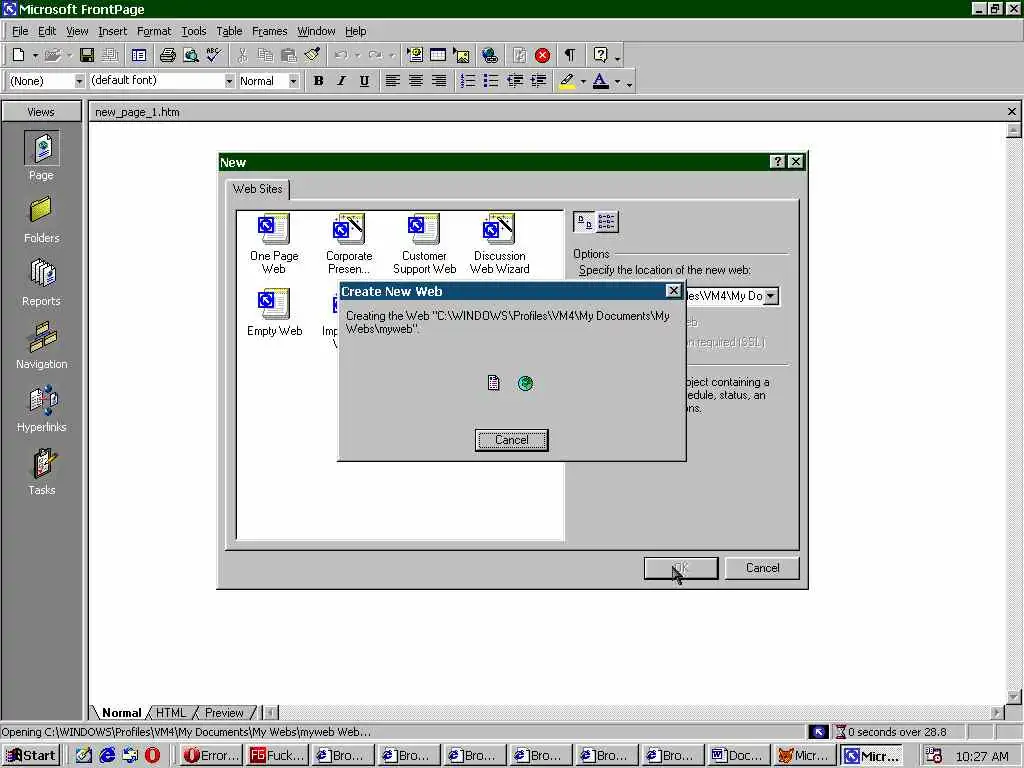Image resolution: width=1024 pixels, height=768 pixels.
Task: Open the Hyperlinks view
Action: coord(42,409)
